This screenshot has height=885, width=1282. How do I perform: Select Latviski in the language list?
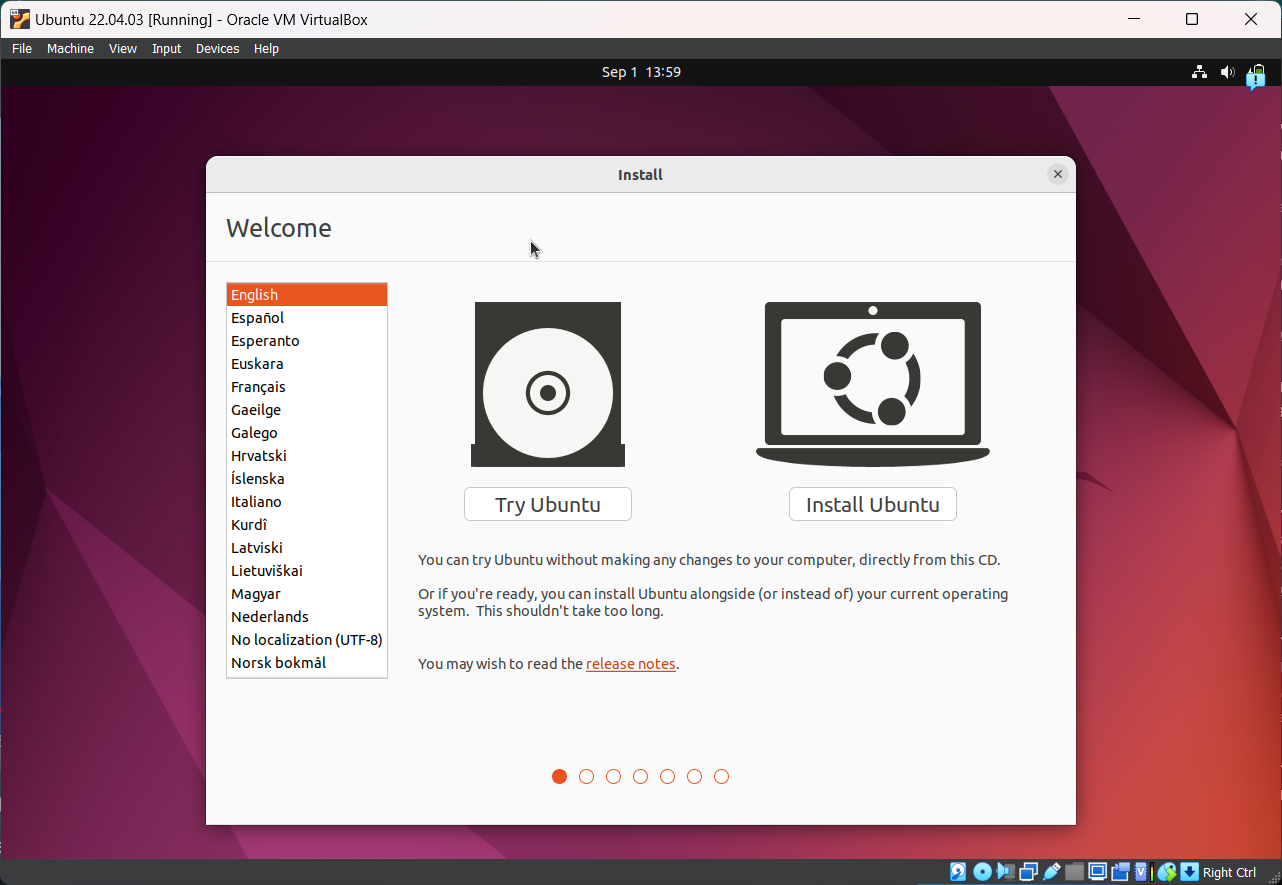307,548
